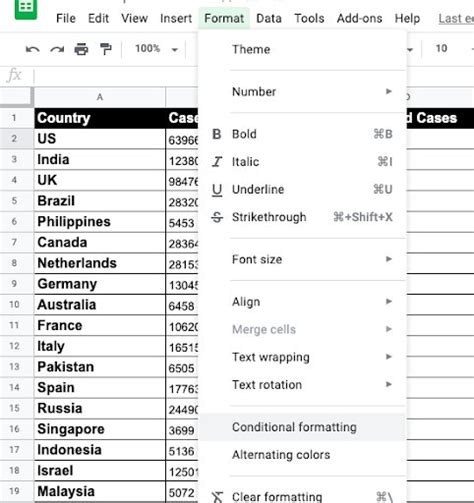474x503 pixels.
Task: Select row 2 header
Action: pos(17,139)
